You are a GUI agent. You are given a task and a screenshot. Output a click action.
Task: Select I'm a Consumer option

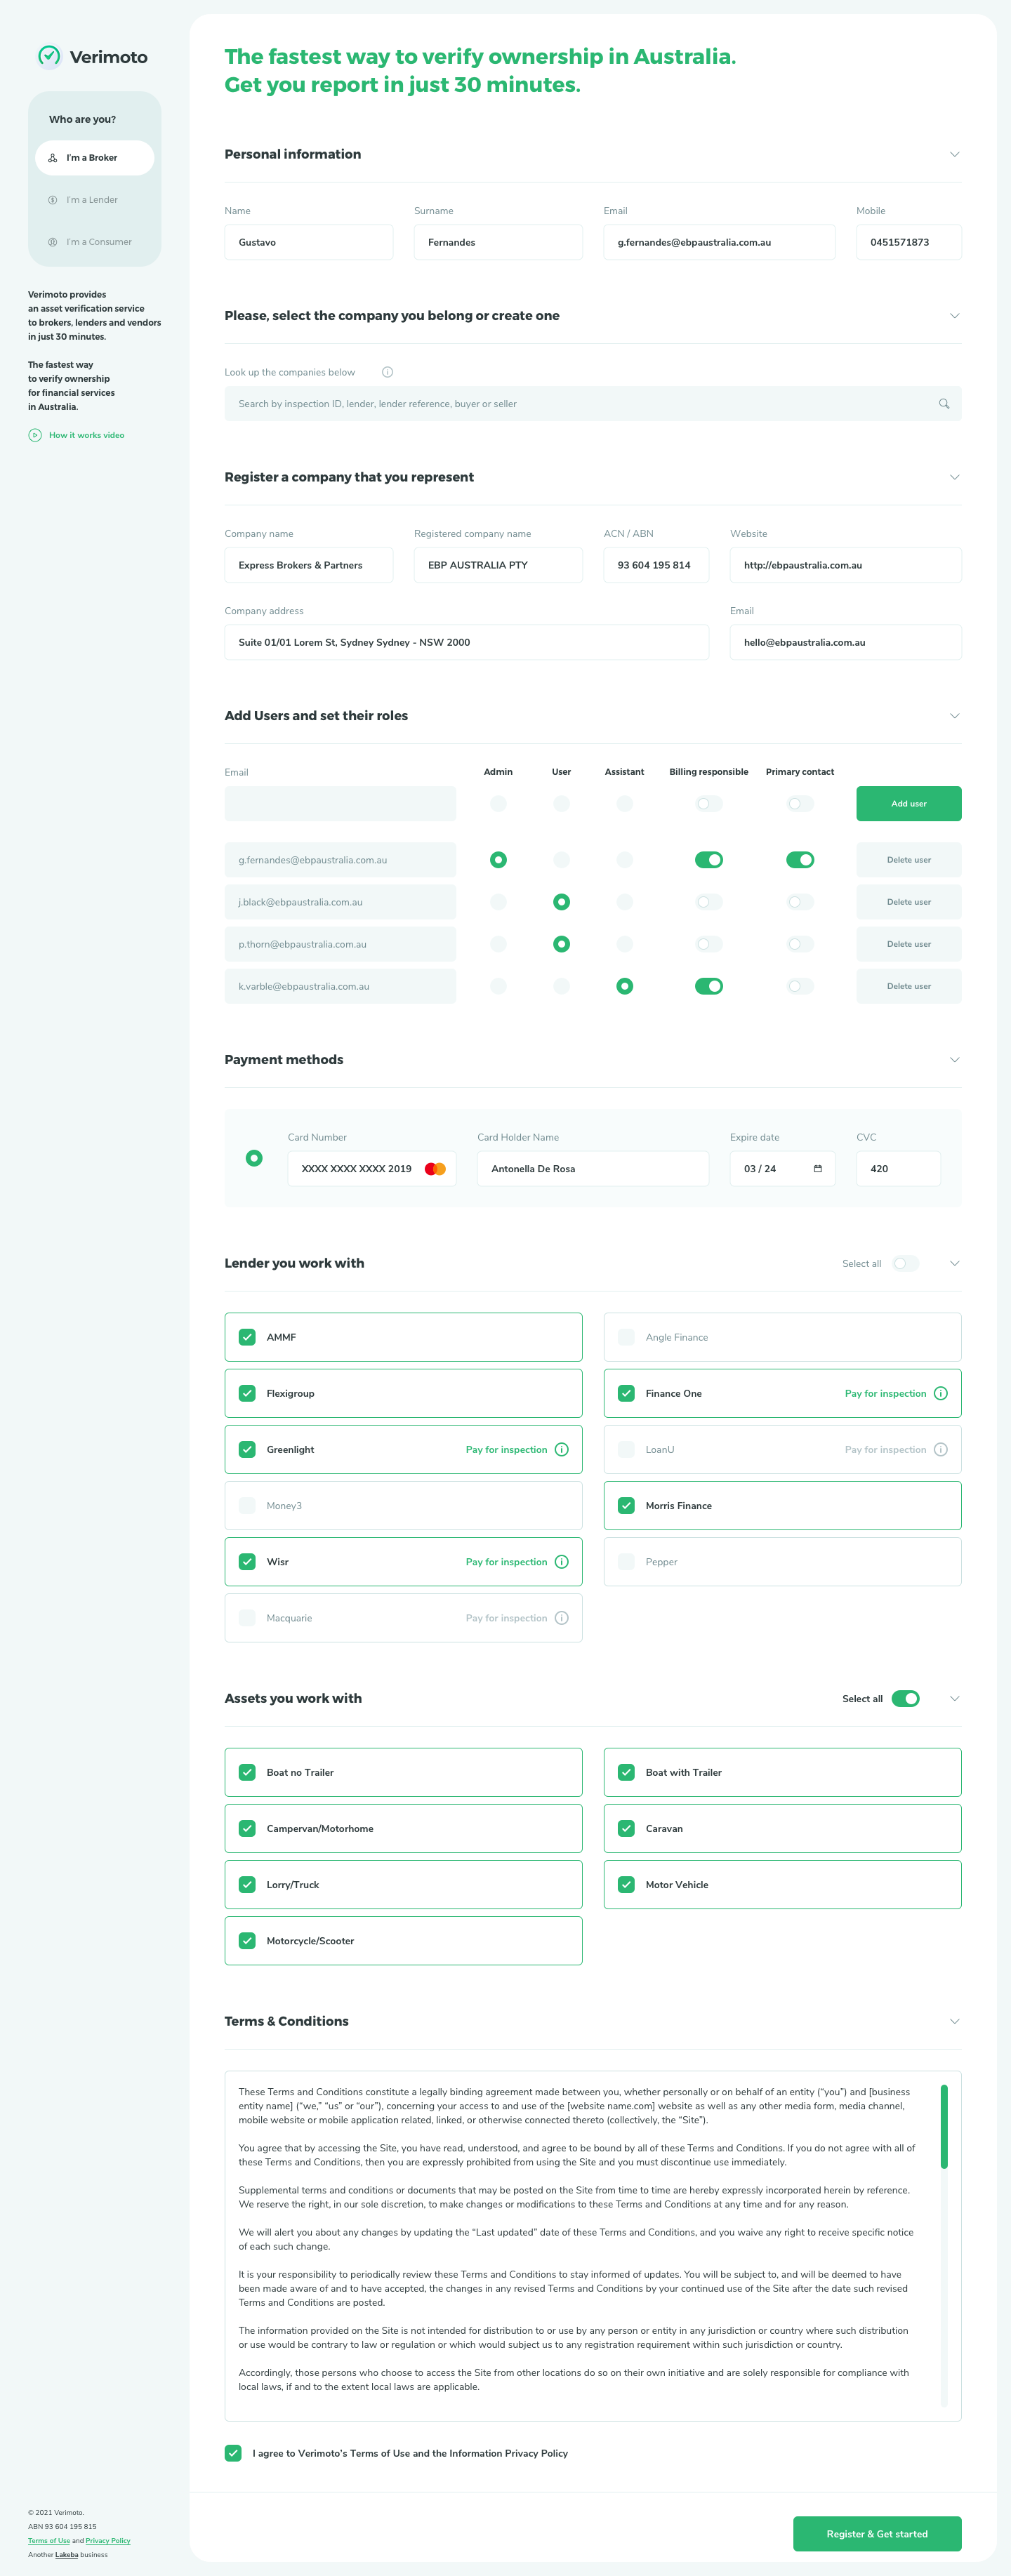tap(95, 242)
